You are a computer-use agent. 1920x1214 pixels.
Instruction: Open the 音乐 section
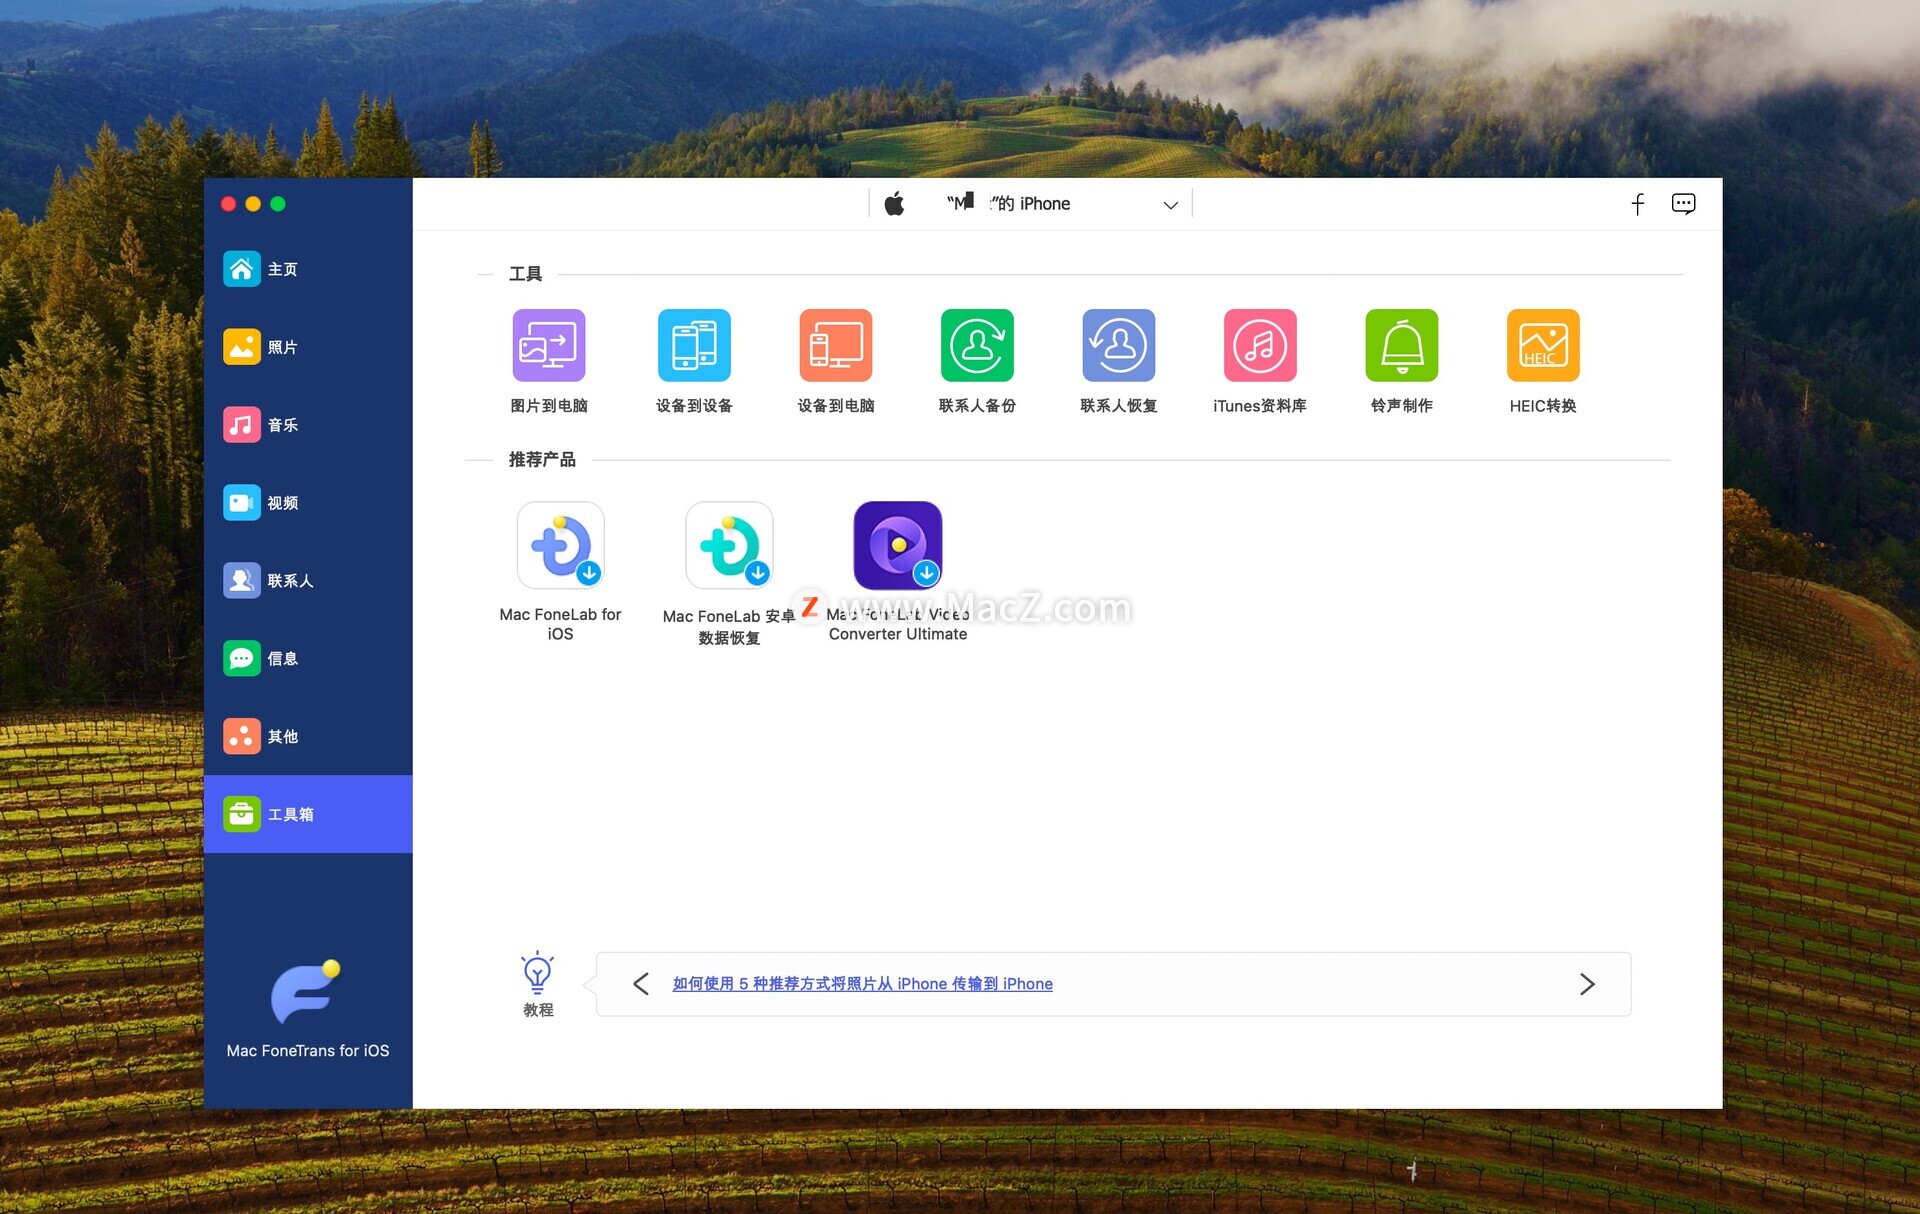pyautogui.click(x=308, y=425)
